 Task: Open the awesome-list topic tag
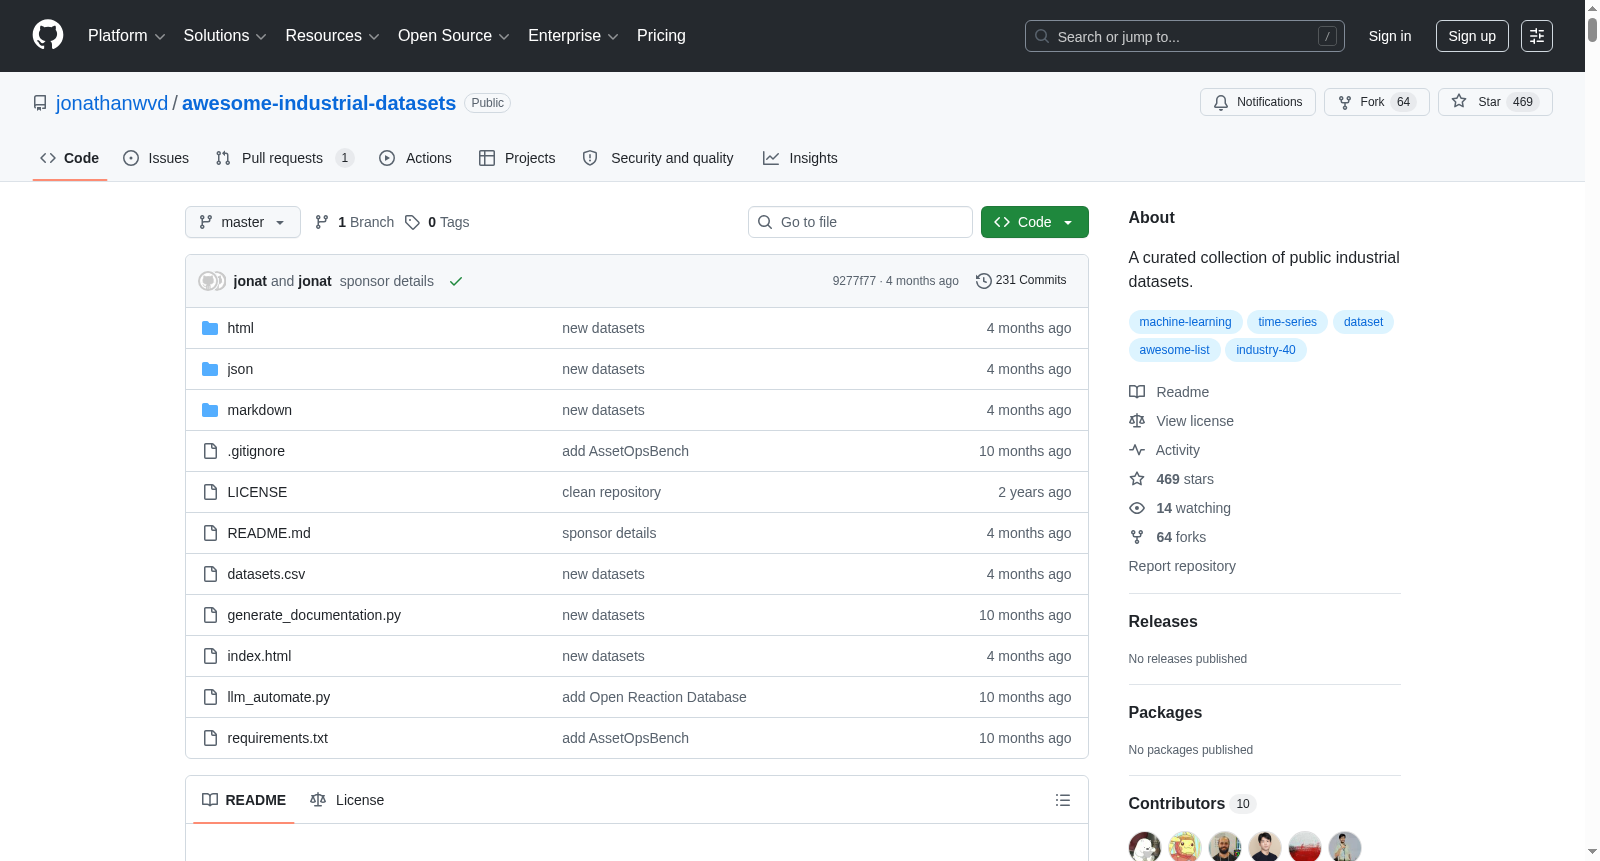coord(1174,350)
